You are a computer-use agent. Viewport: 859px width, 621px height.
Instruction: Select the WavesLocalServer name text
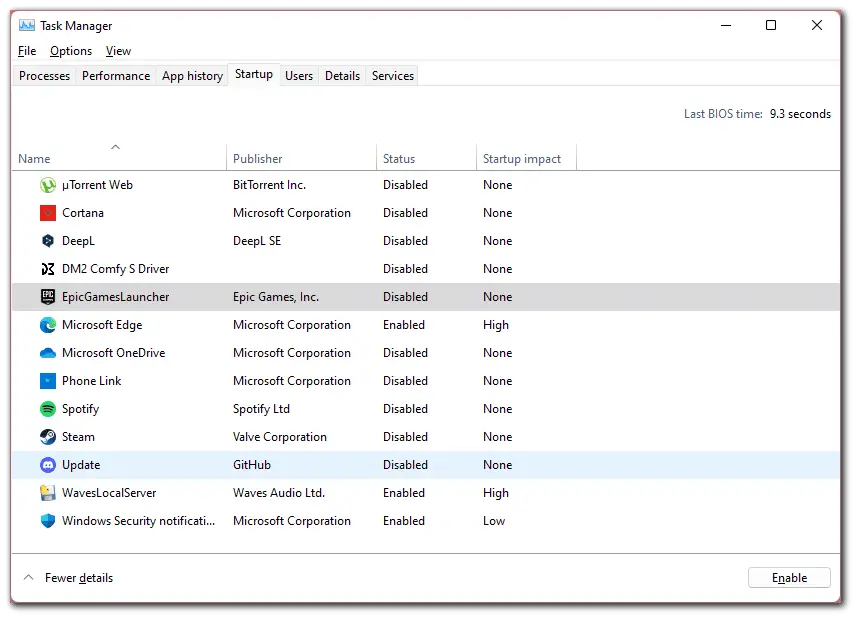click(x=109, y=493)
